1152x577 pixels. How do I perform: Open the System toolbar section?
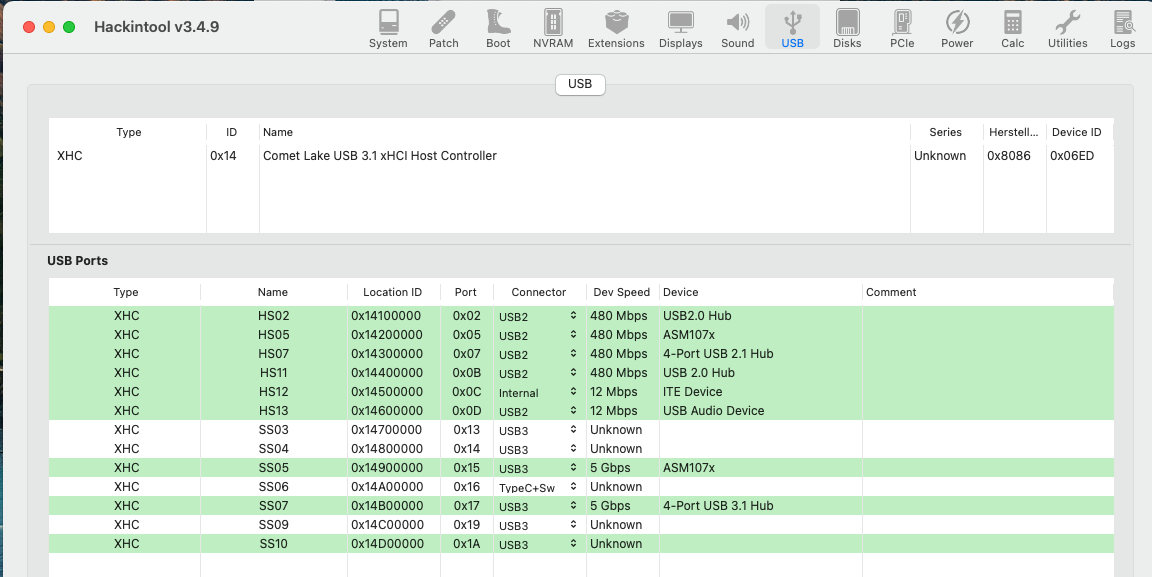387,28
